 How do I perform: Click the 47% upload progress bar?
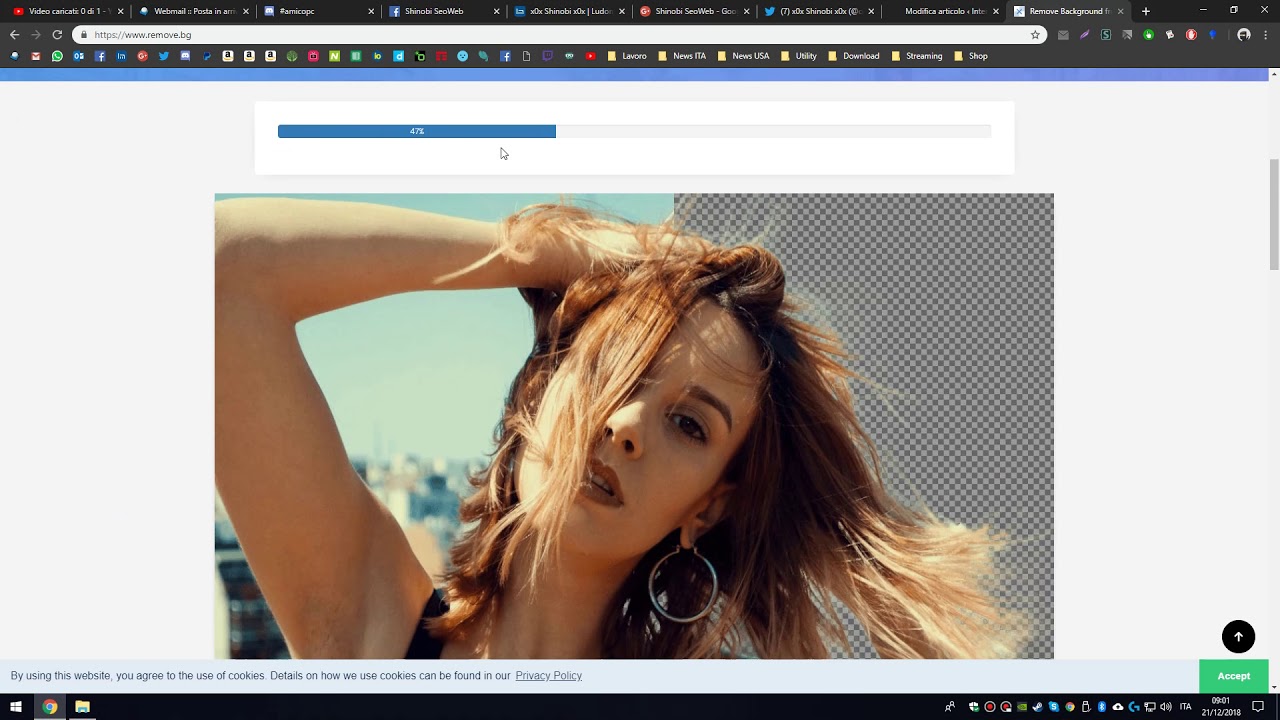coord(634,131)
